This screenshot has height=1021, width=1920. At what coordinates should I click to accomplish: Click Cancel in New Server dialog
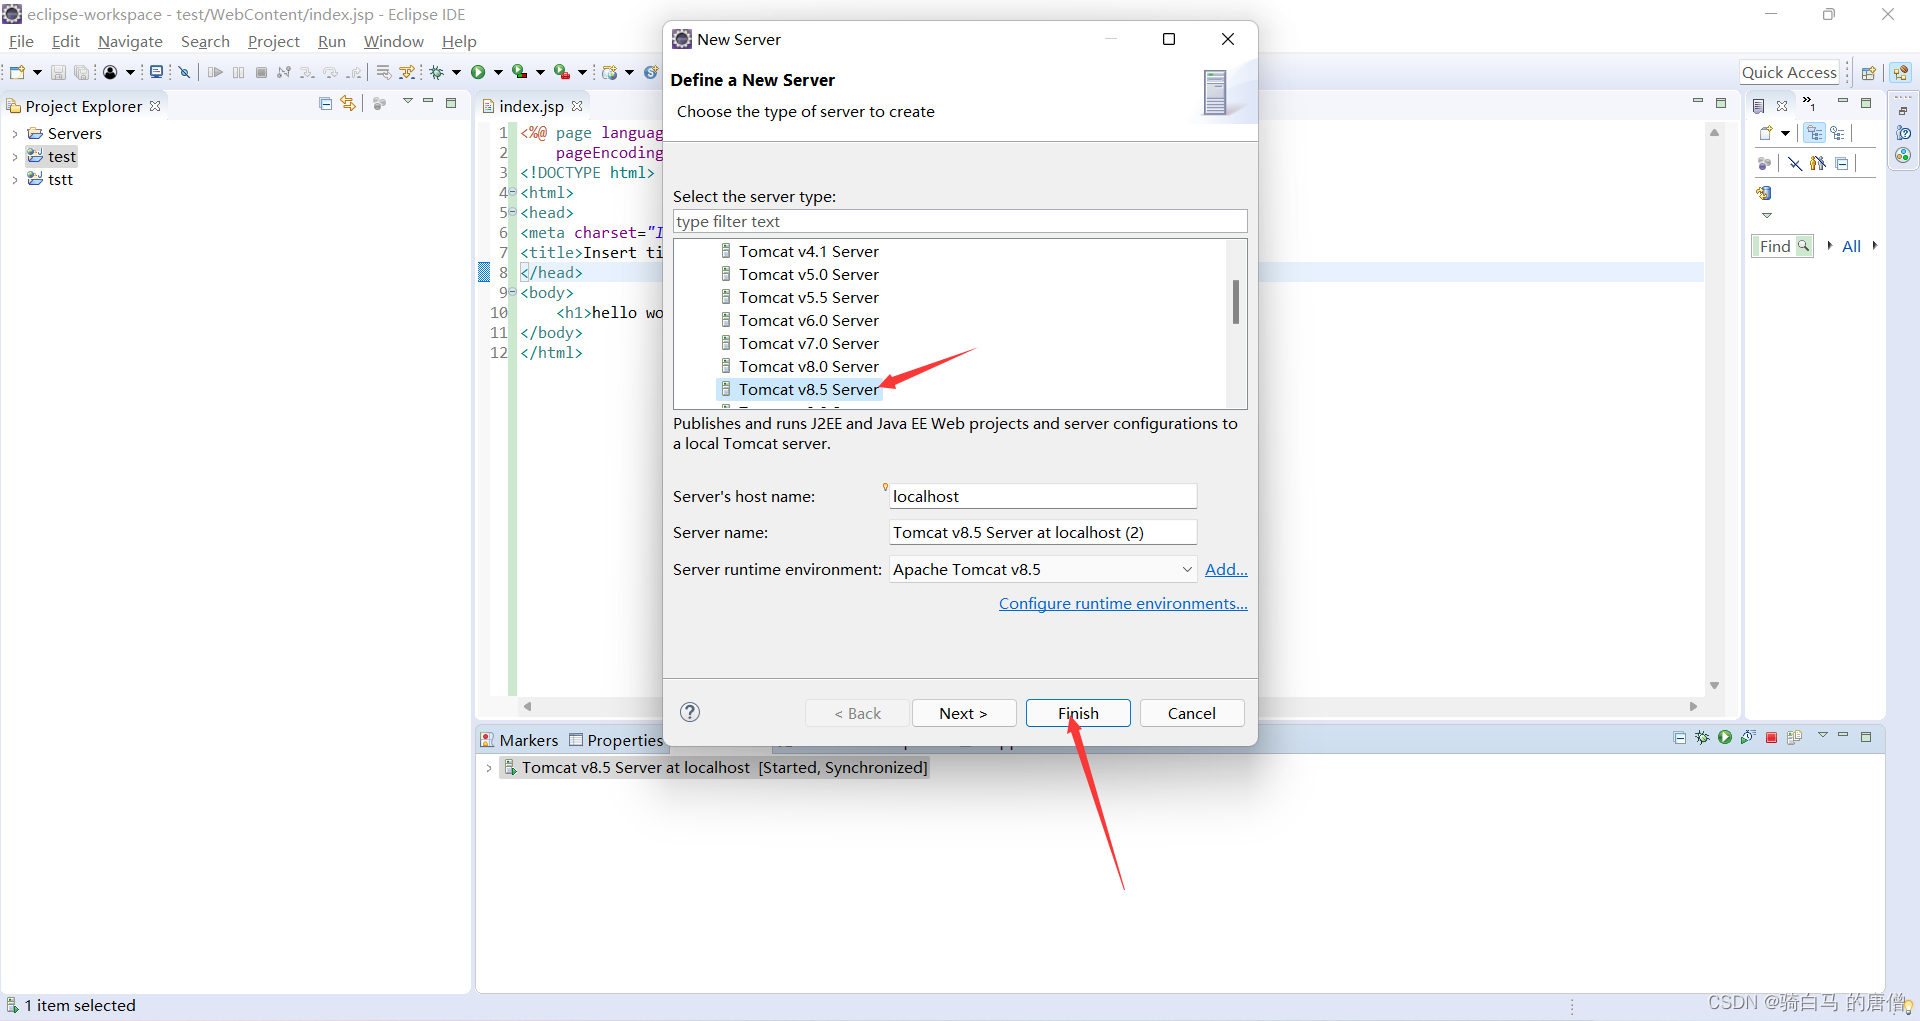(1192, 713)
